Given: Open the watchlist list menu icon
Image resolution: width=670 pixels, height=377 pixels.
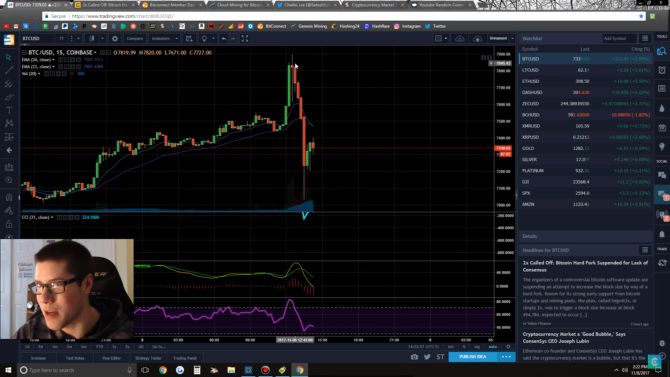Looking at the screenshot, I should coord(645,38).
